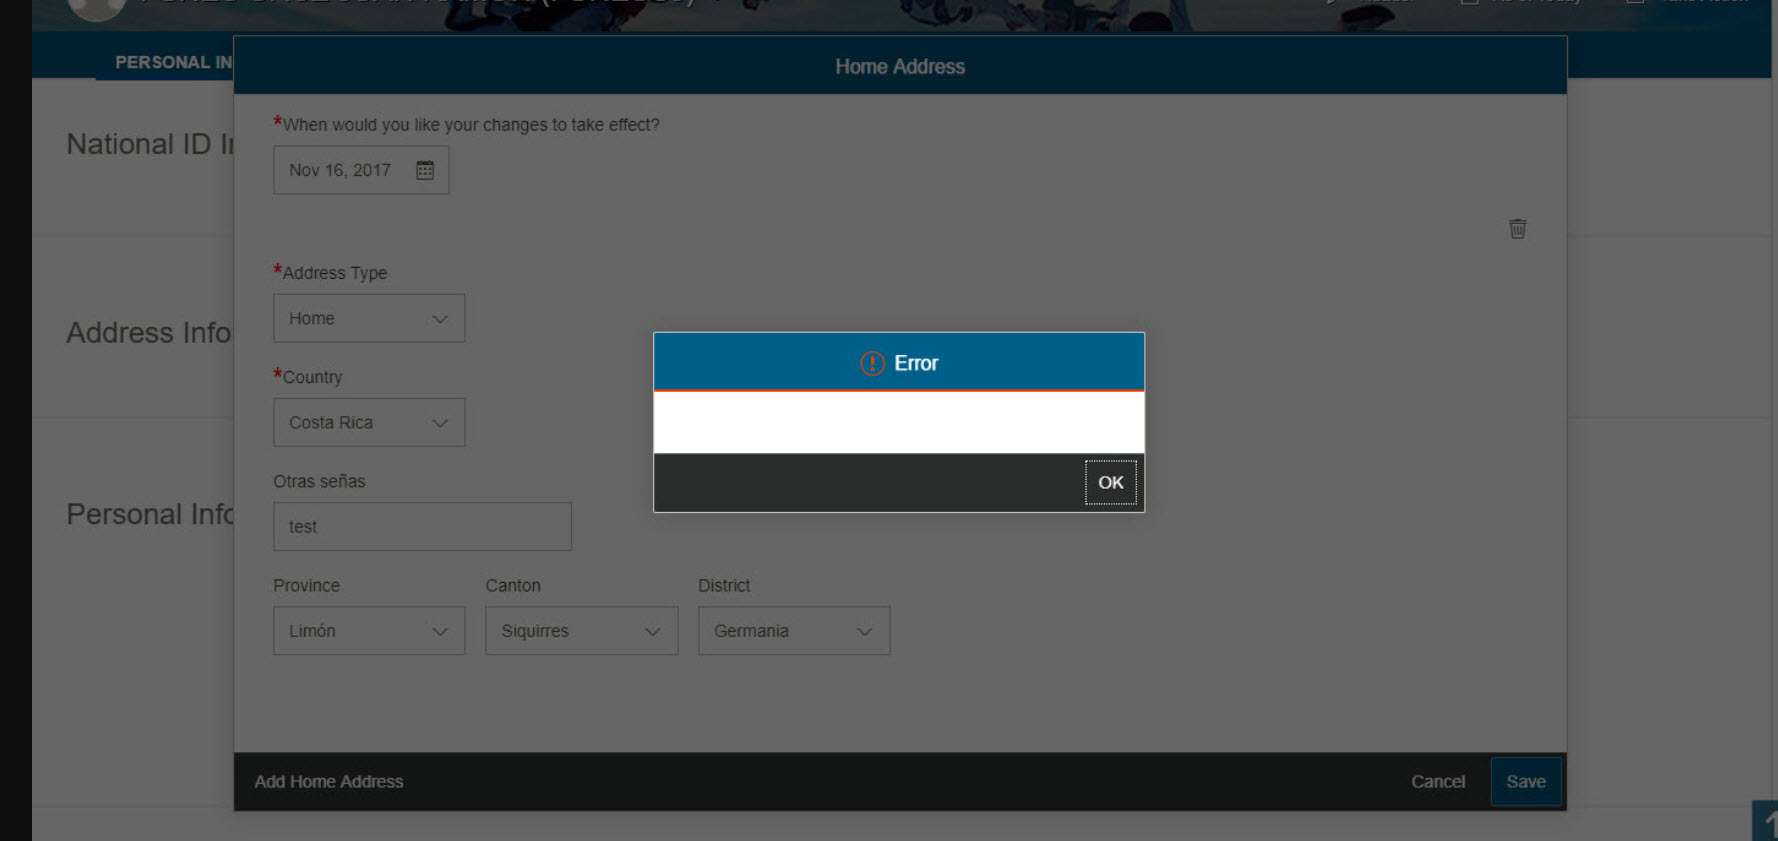
Task: Click the Address Info section heading
Action: (x=149, y=332)
